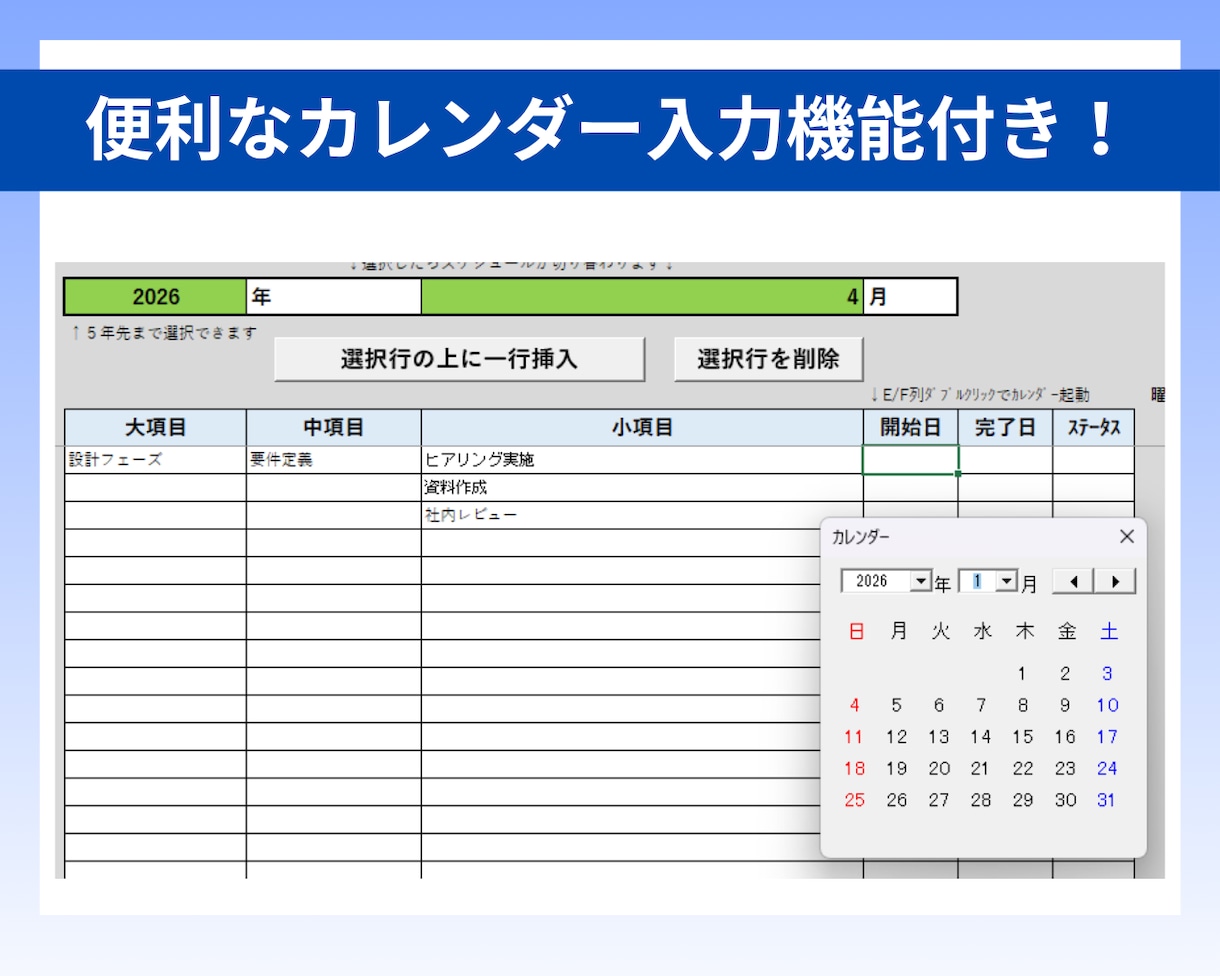Close the カレンダー dialog
This screenshot has height=976, width=1220.
click(x=1127, y=537)
